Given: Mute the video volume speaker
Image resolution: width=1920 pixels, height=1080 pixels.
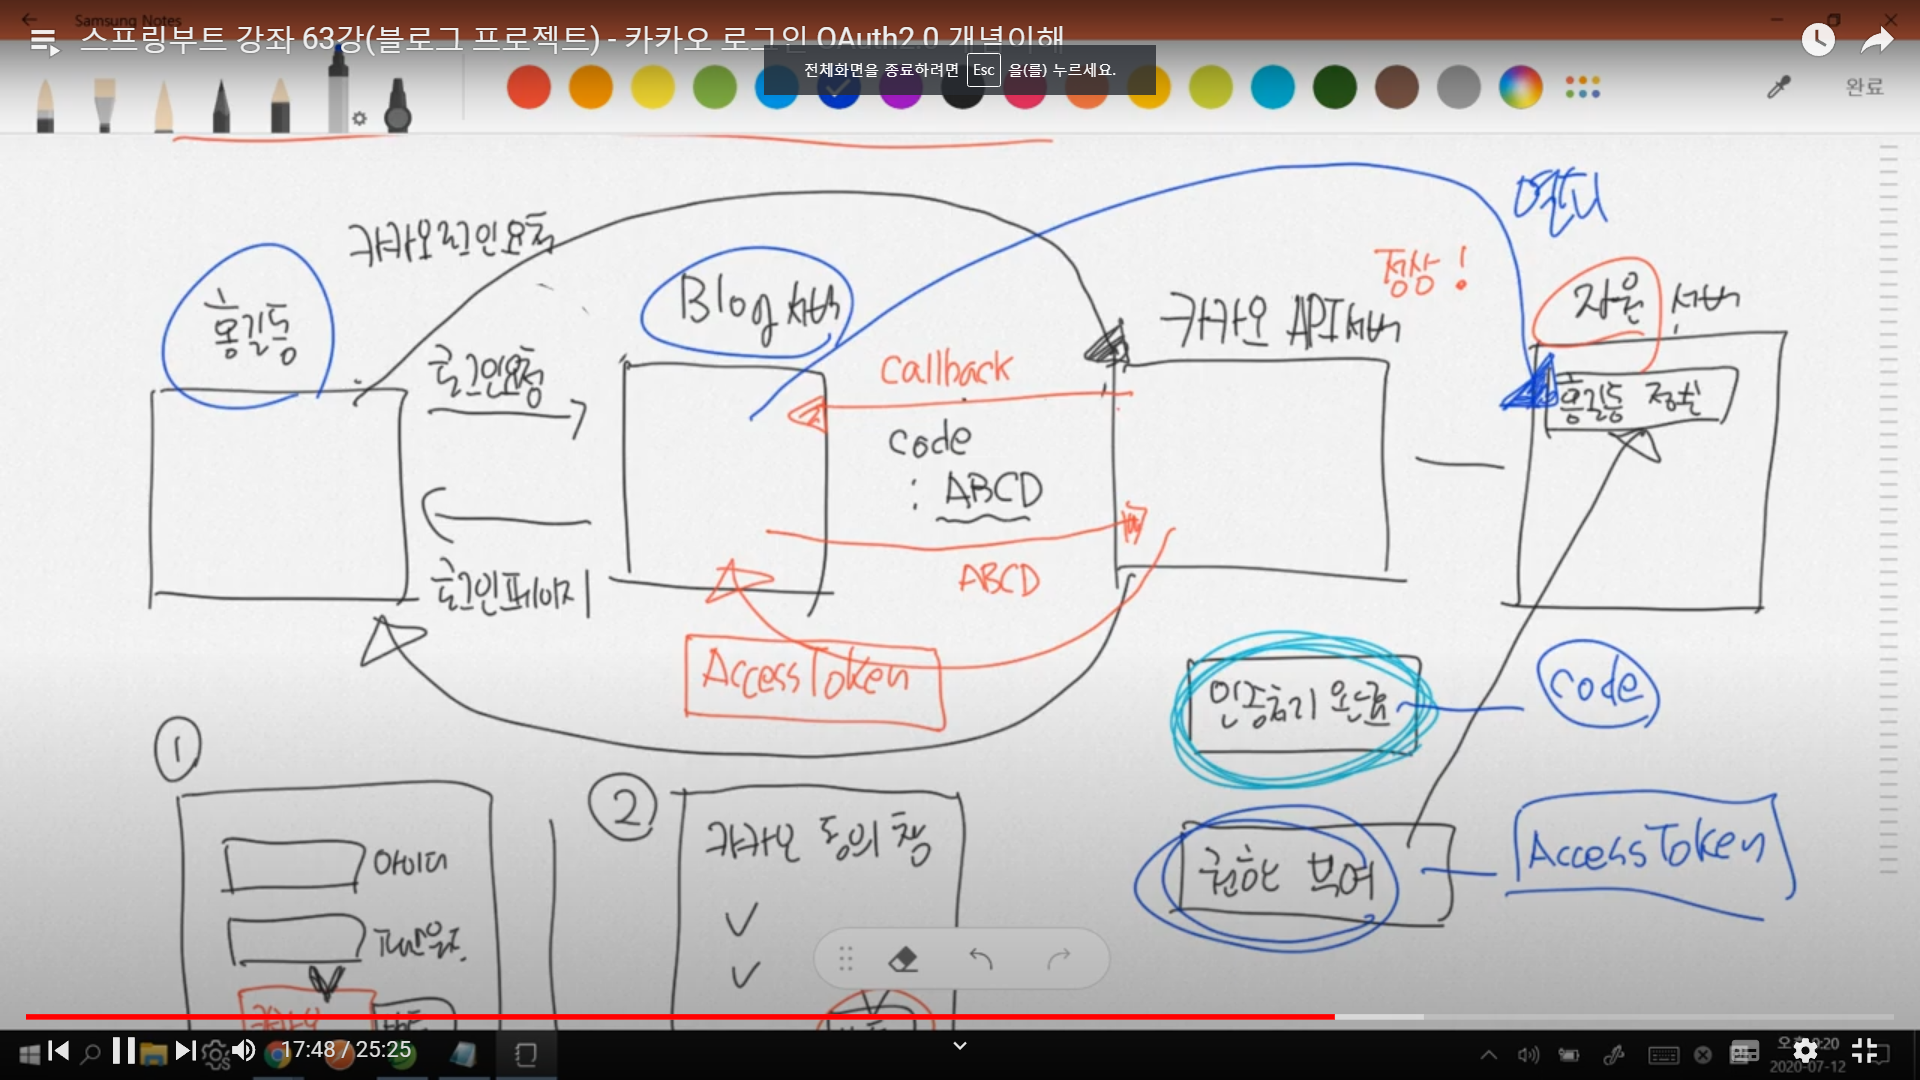Looking at the screenshot, I should (x=243, y=1051).
